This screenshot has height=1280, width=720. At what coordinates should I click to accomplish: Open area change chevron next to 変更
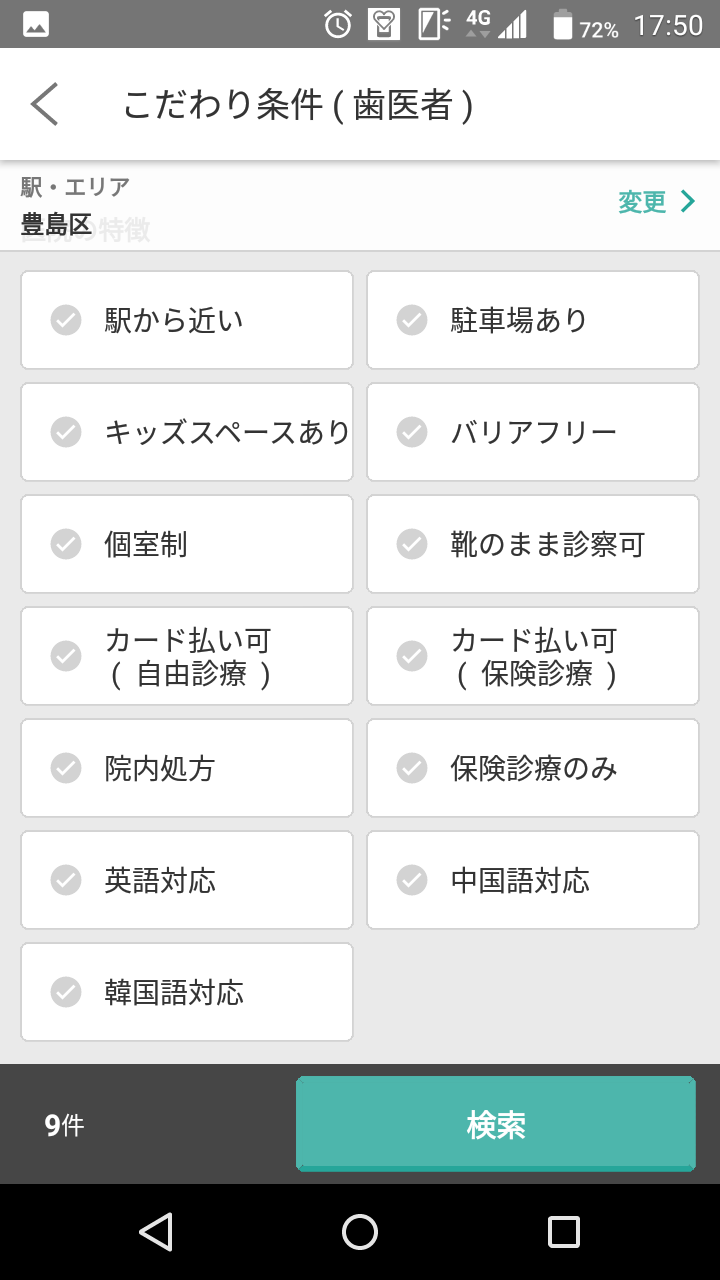688,202
